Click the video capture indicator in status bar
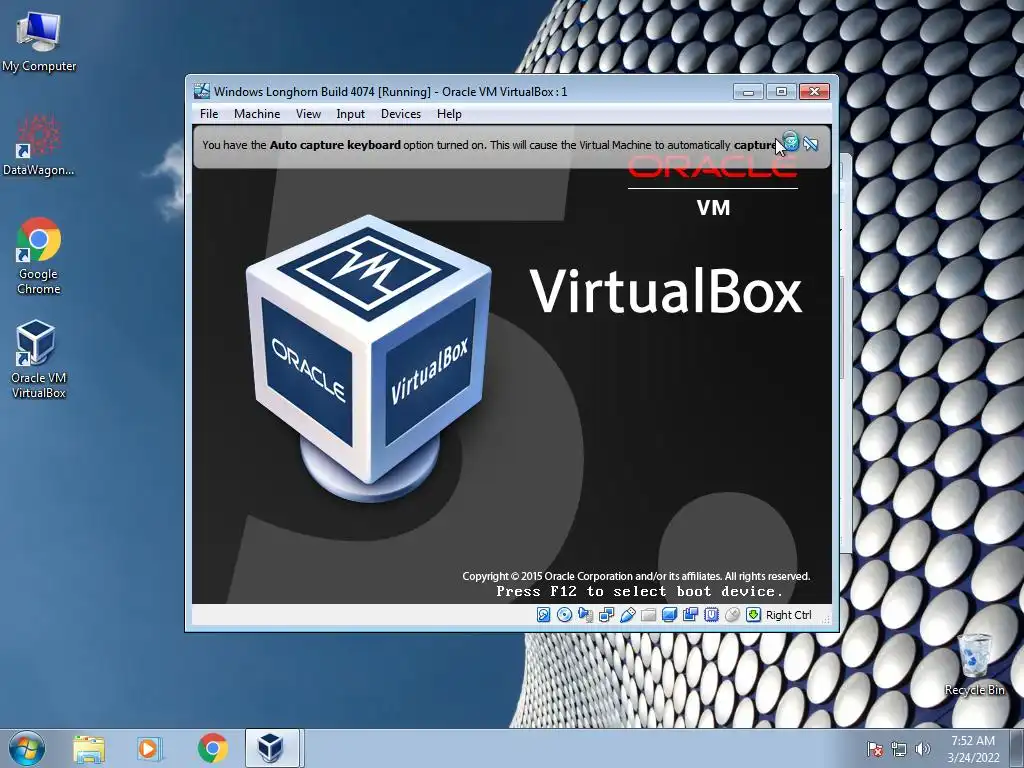The width and height of the screenshot is (1024, 768). tap(690, 615)
